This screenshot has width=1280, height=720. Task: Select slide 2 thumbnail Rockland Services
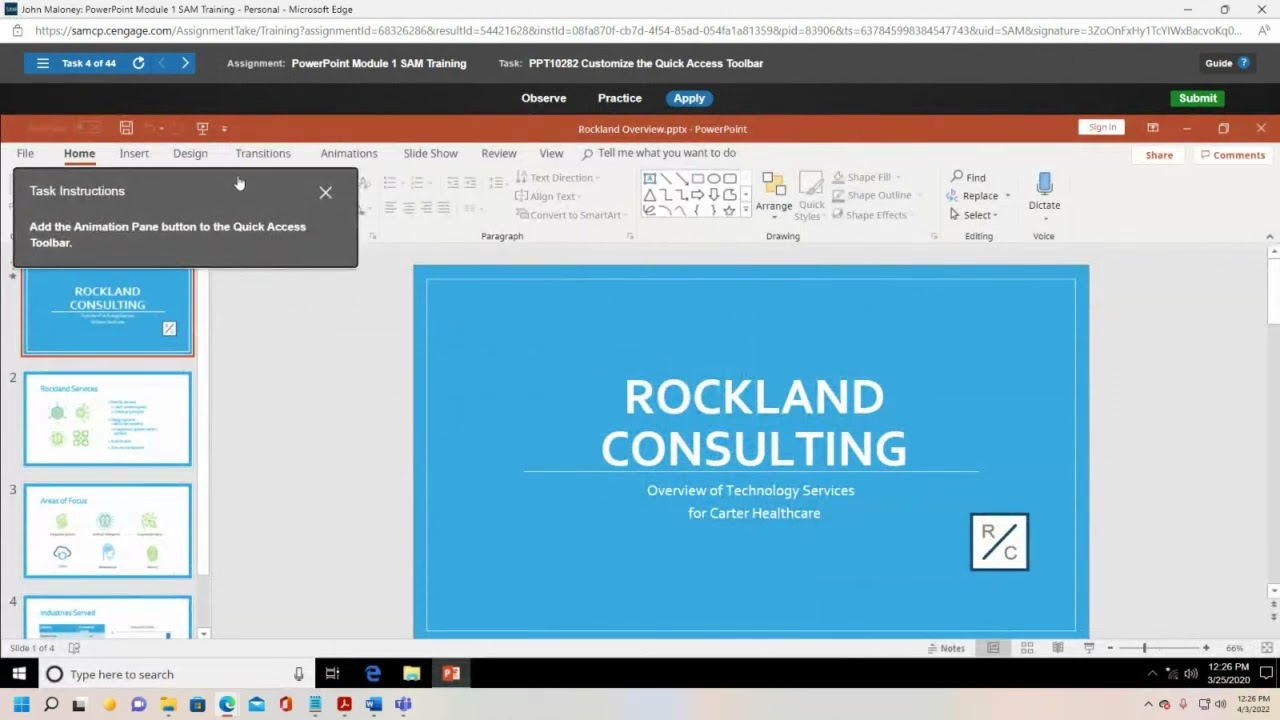108,419
